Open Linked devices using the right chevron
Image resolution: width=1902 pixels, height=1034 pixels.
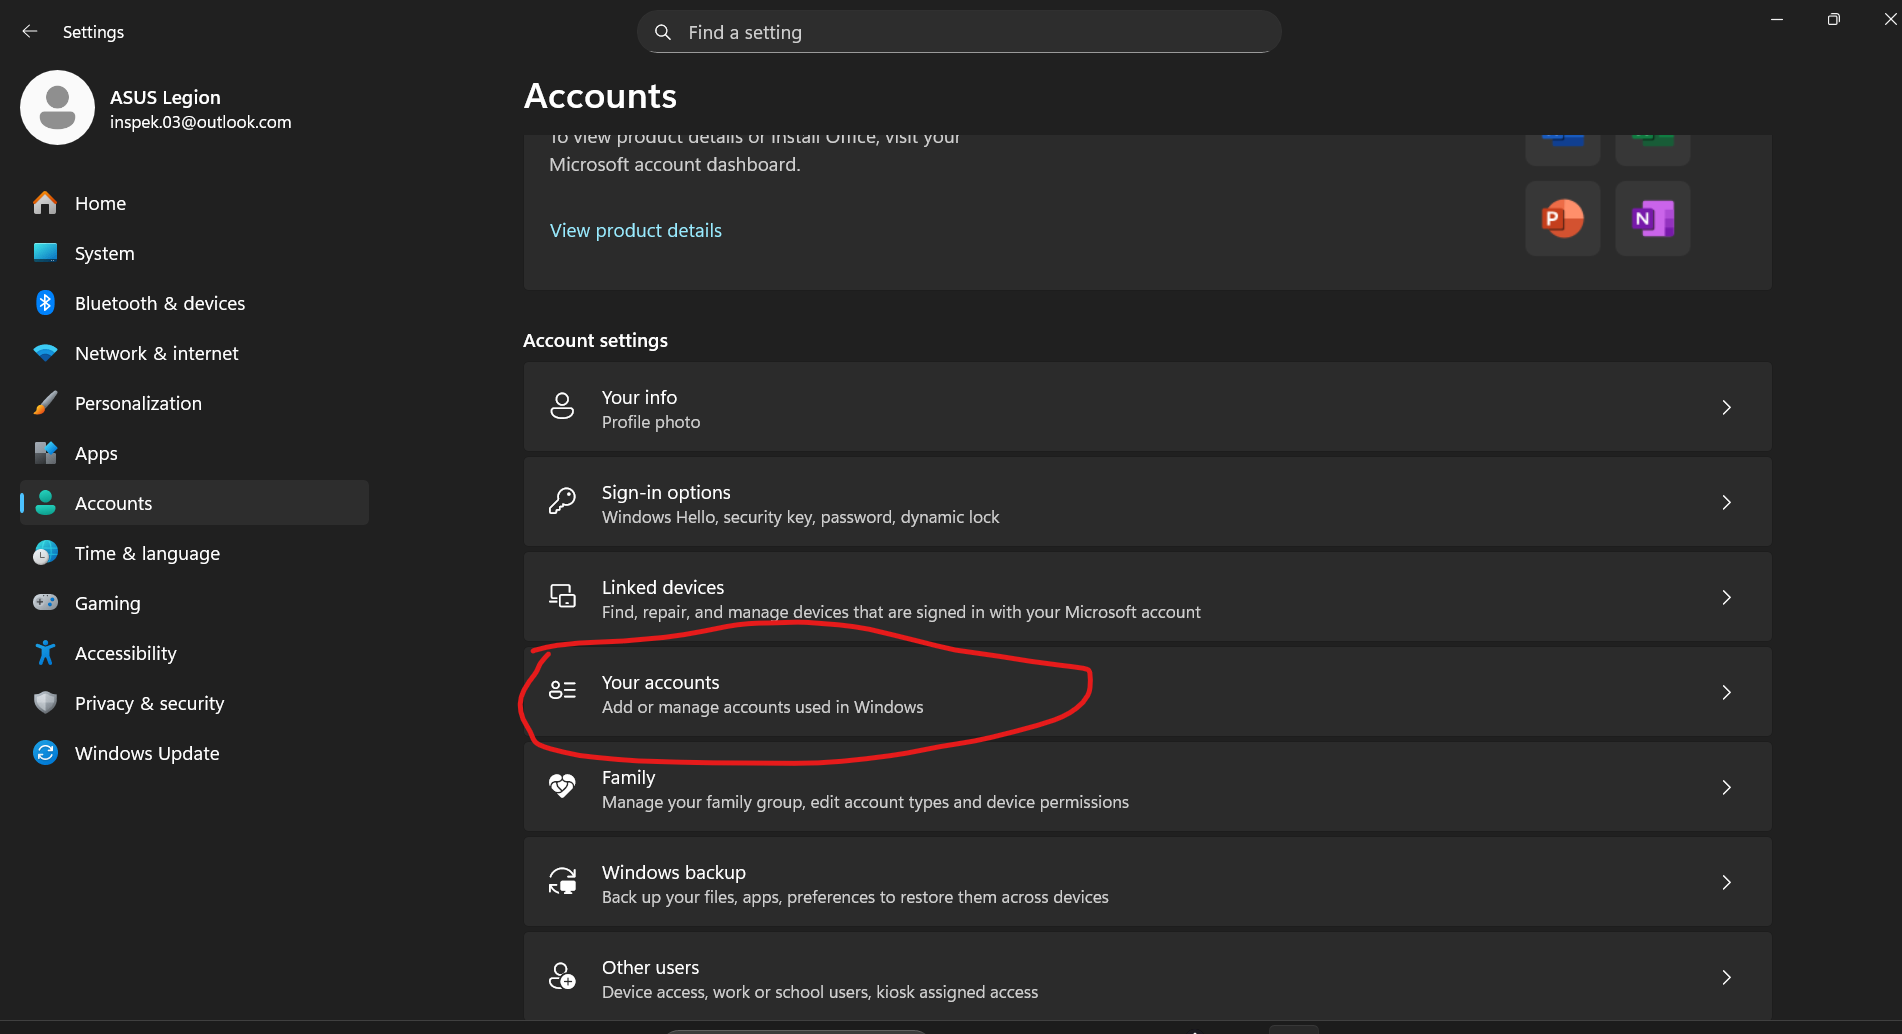(x=1726, y=597)
